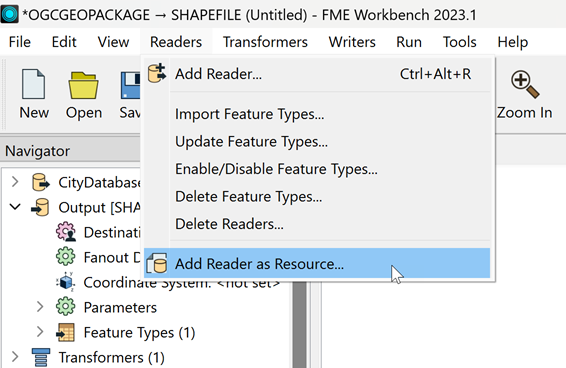
Task: Click the Transformers stack icon
Action: tap(40, 357)
